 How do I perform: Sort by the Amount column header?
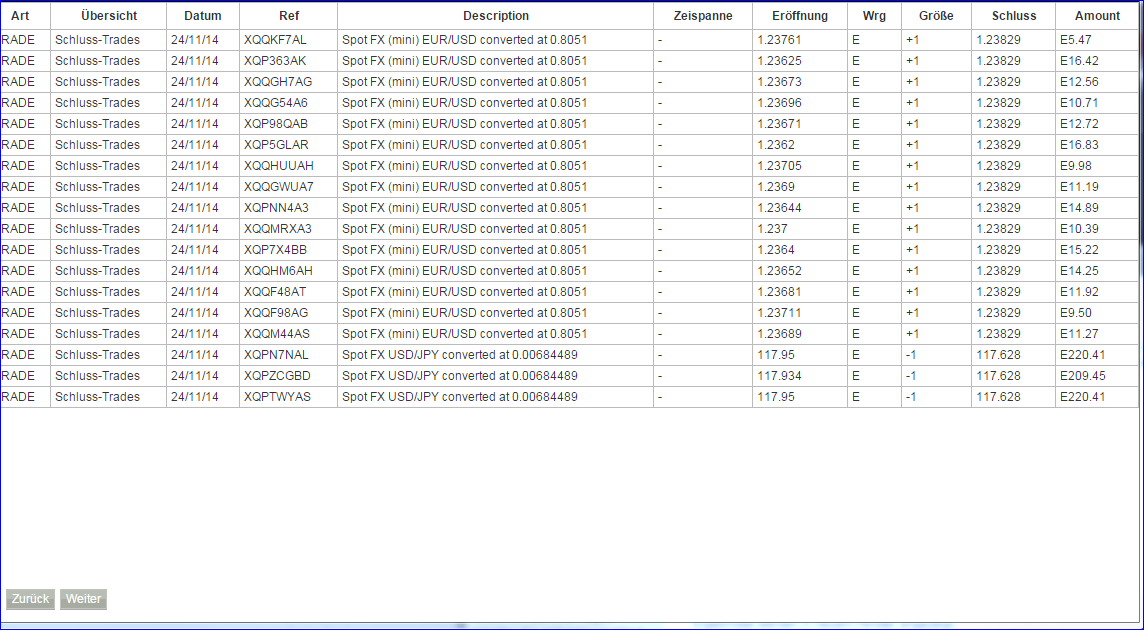[1097, 16]
